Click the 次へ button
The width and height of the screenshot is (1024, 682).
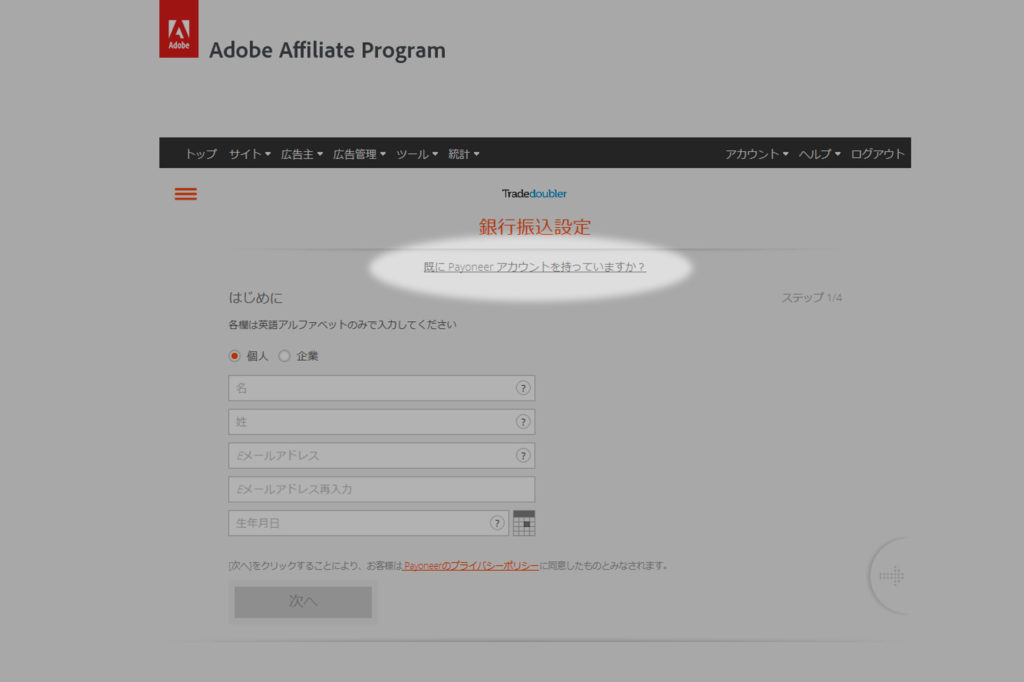pyautogui.click(x=303, y=602)
